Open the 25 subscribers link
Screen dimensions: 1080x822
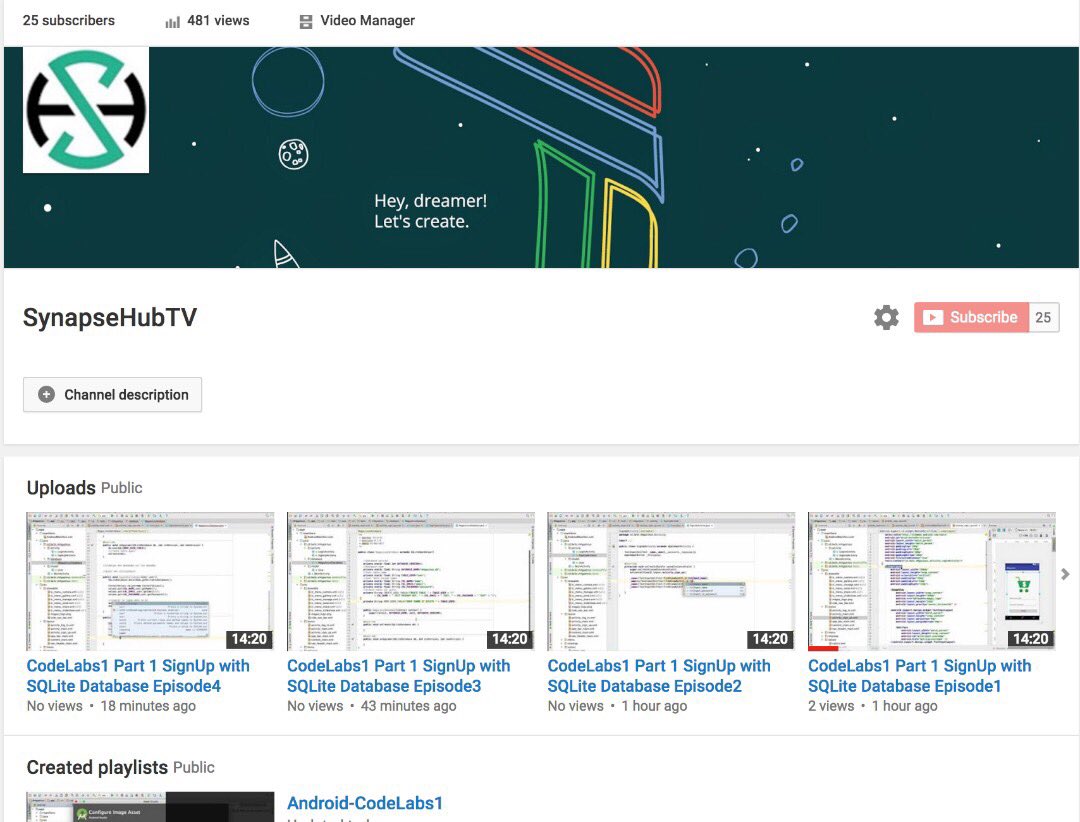click(x=69, y=21)
